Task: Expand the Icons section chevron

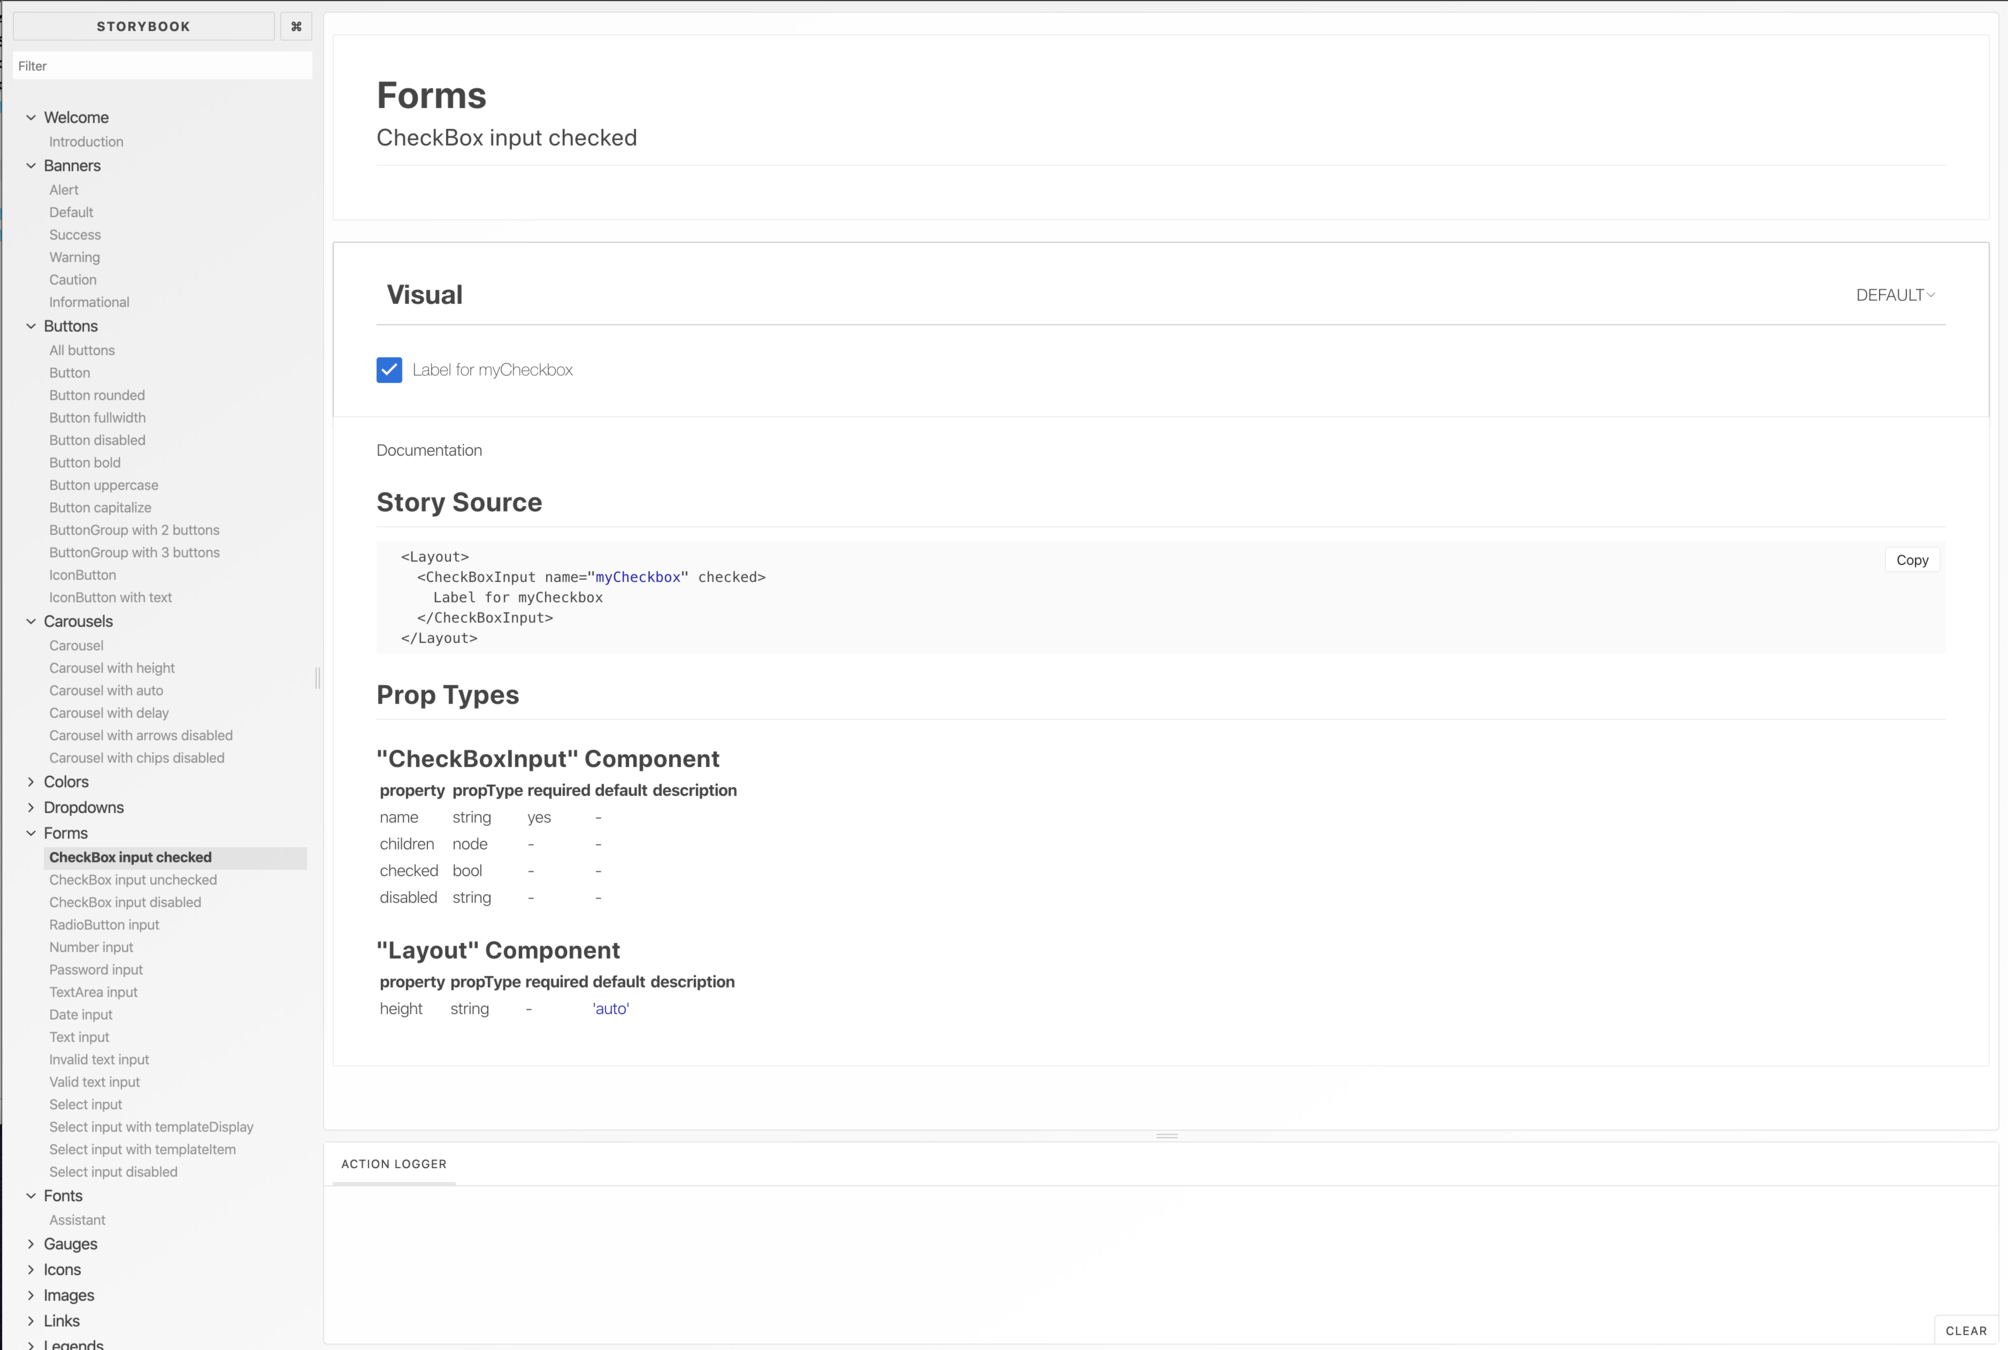Action: [31, 1270]
